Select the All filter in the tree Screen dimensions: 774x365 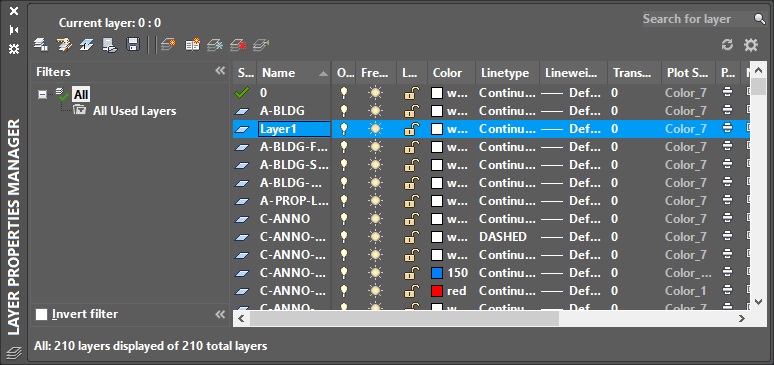pyautogui.click(x=81, y=94)
